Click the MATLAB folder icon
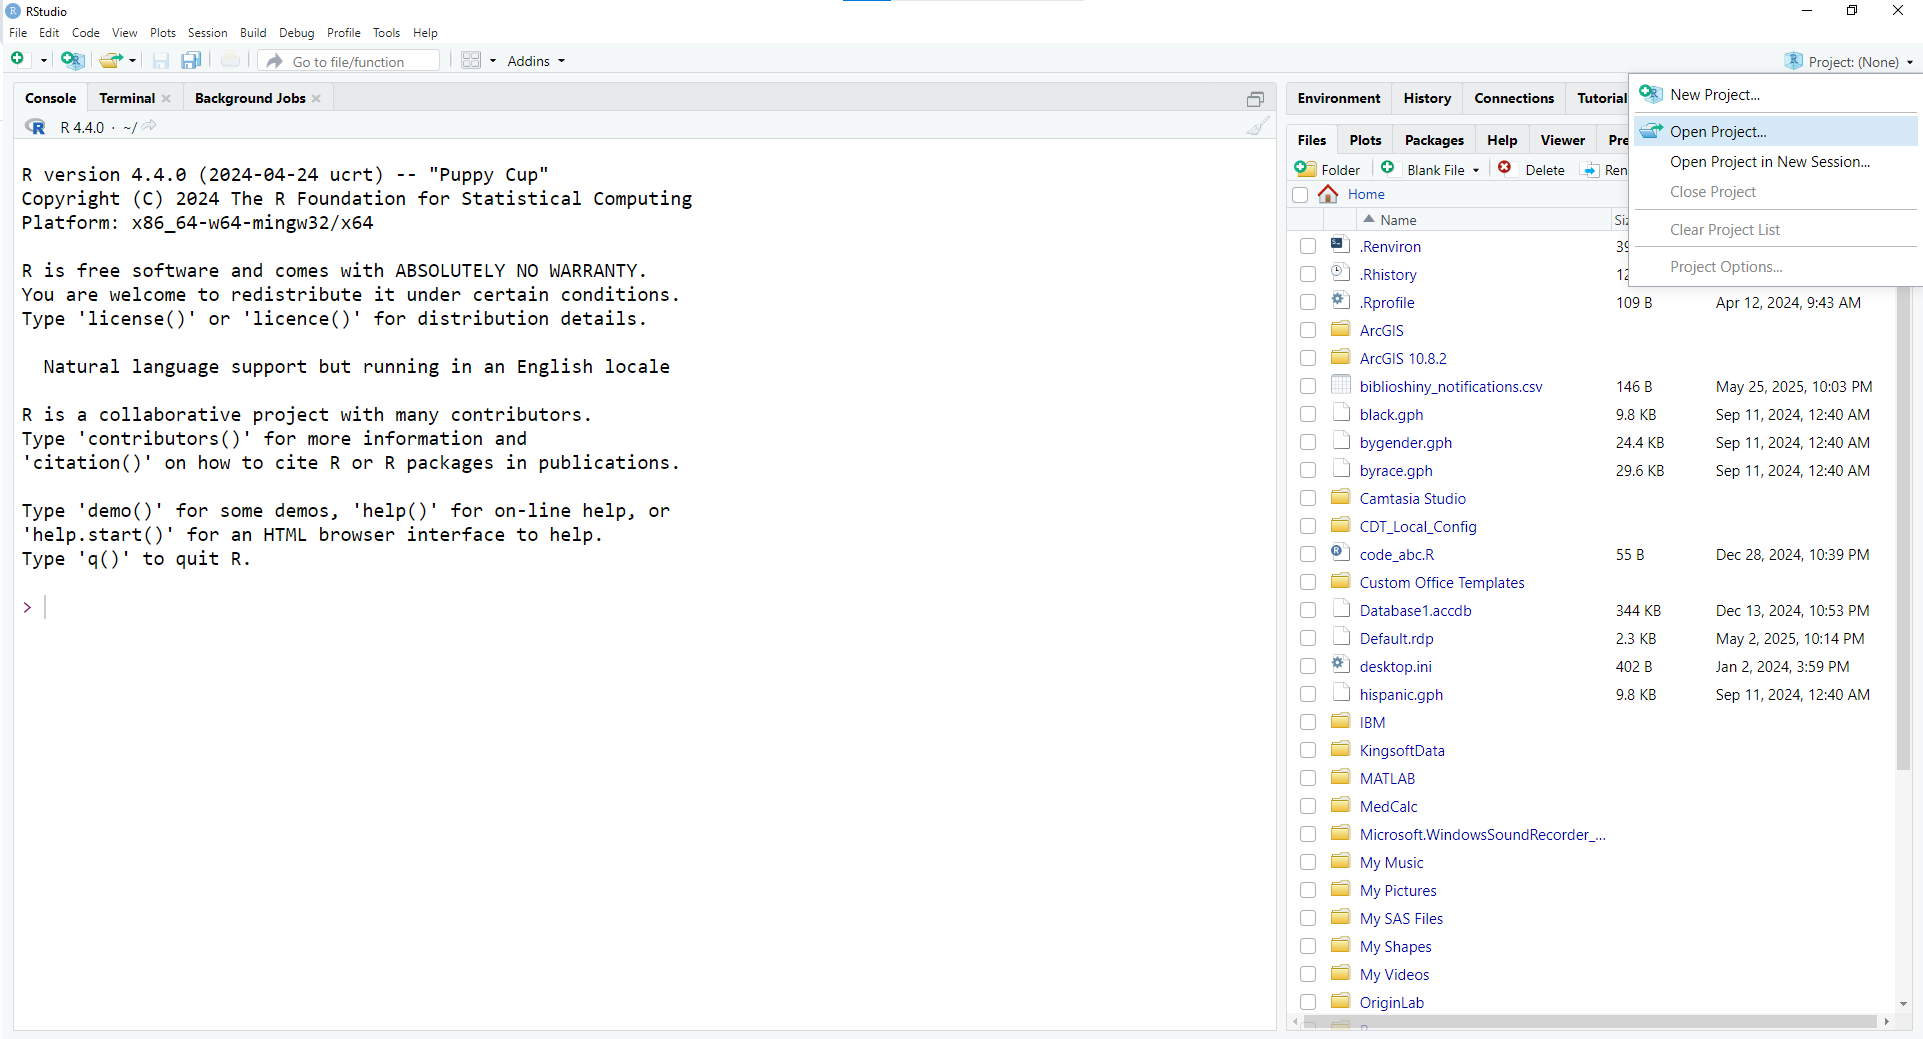The image size is (1923, 1039). point(1341,777)
